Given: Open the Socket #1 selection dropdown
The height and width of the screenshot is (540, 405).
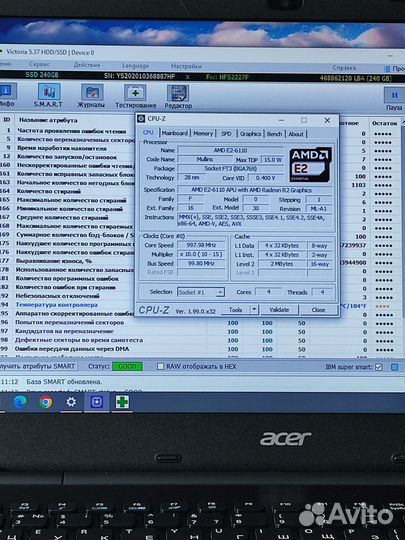Looking at the screenshot, I should point(201,292).
